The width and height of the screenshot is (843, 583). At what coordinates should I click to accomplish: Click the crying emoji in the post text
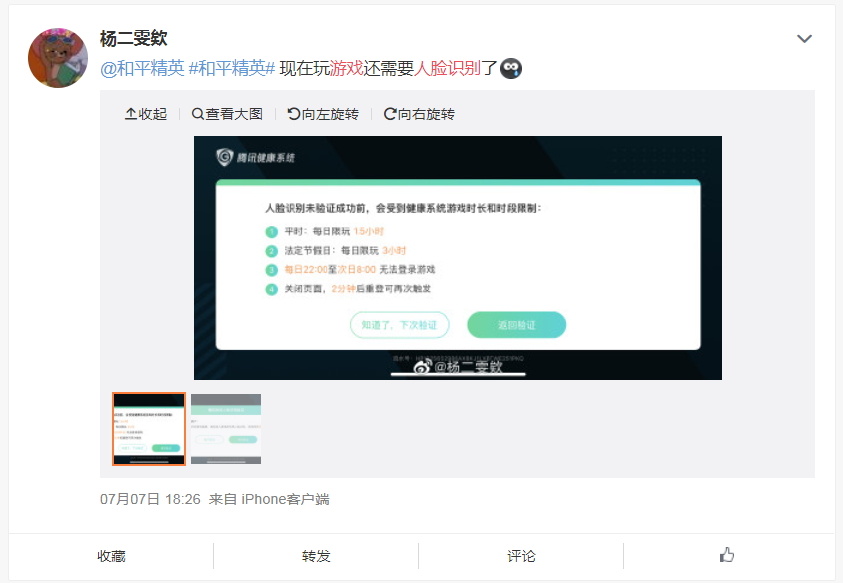tap(511, 68)
